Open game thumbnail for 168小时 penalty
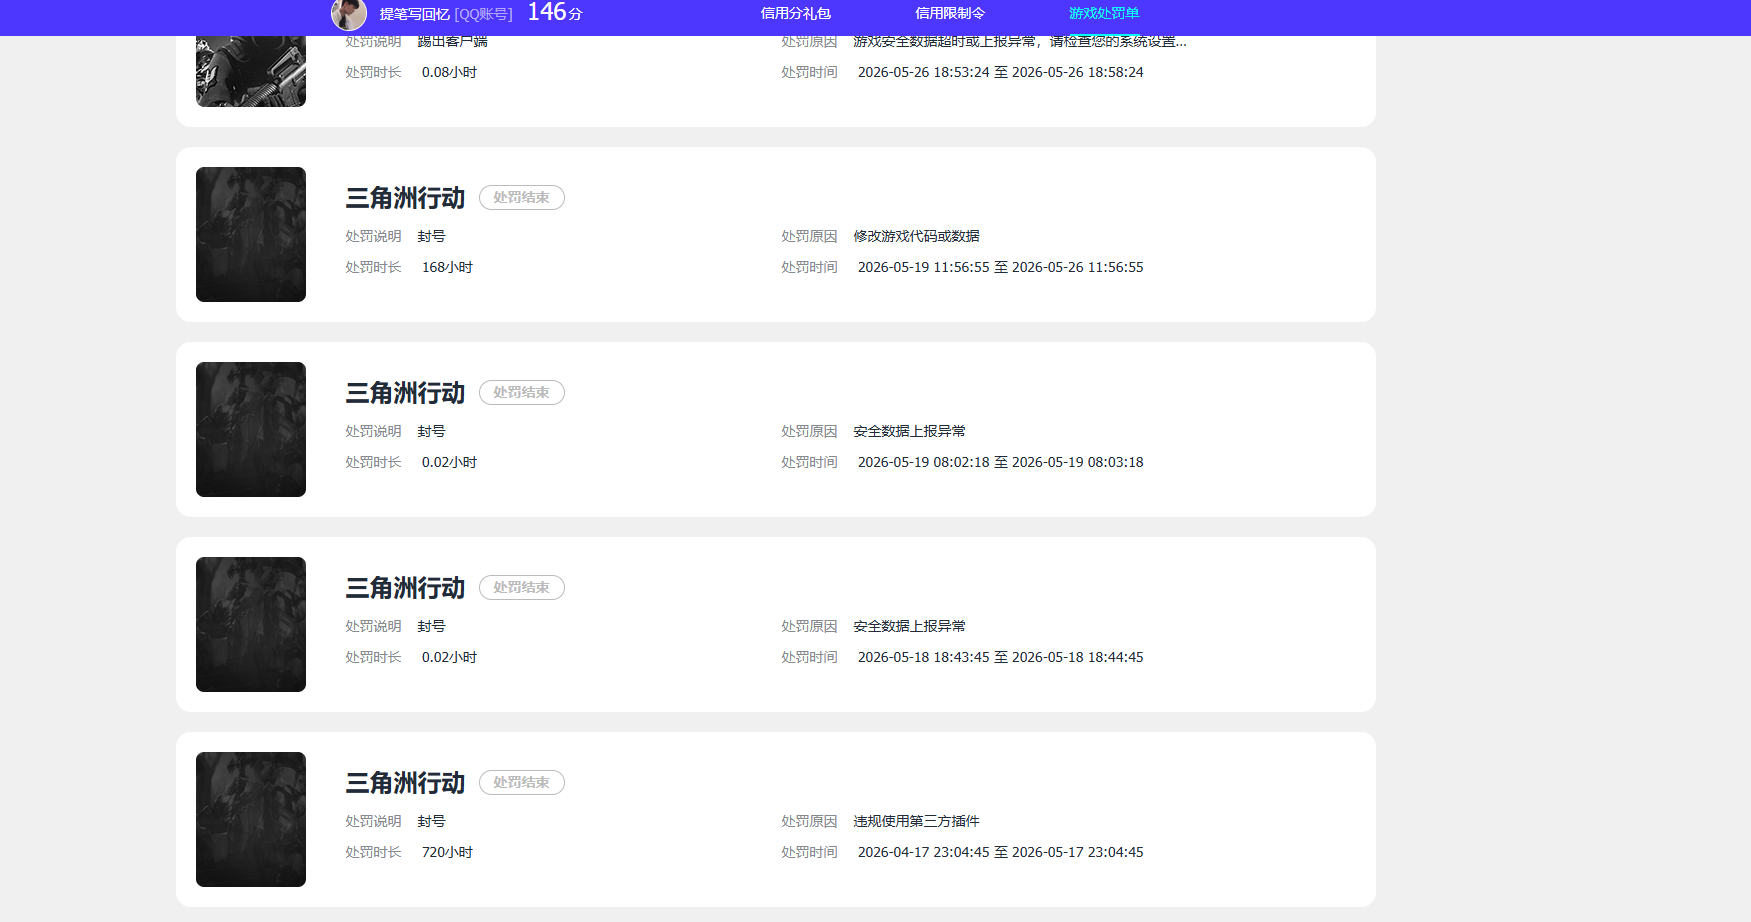Screen dimensions: 1751x922 251,234
